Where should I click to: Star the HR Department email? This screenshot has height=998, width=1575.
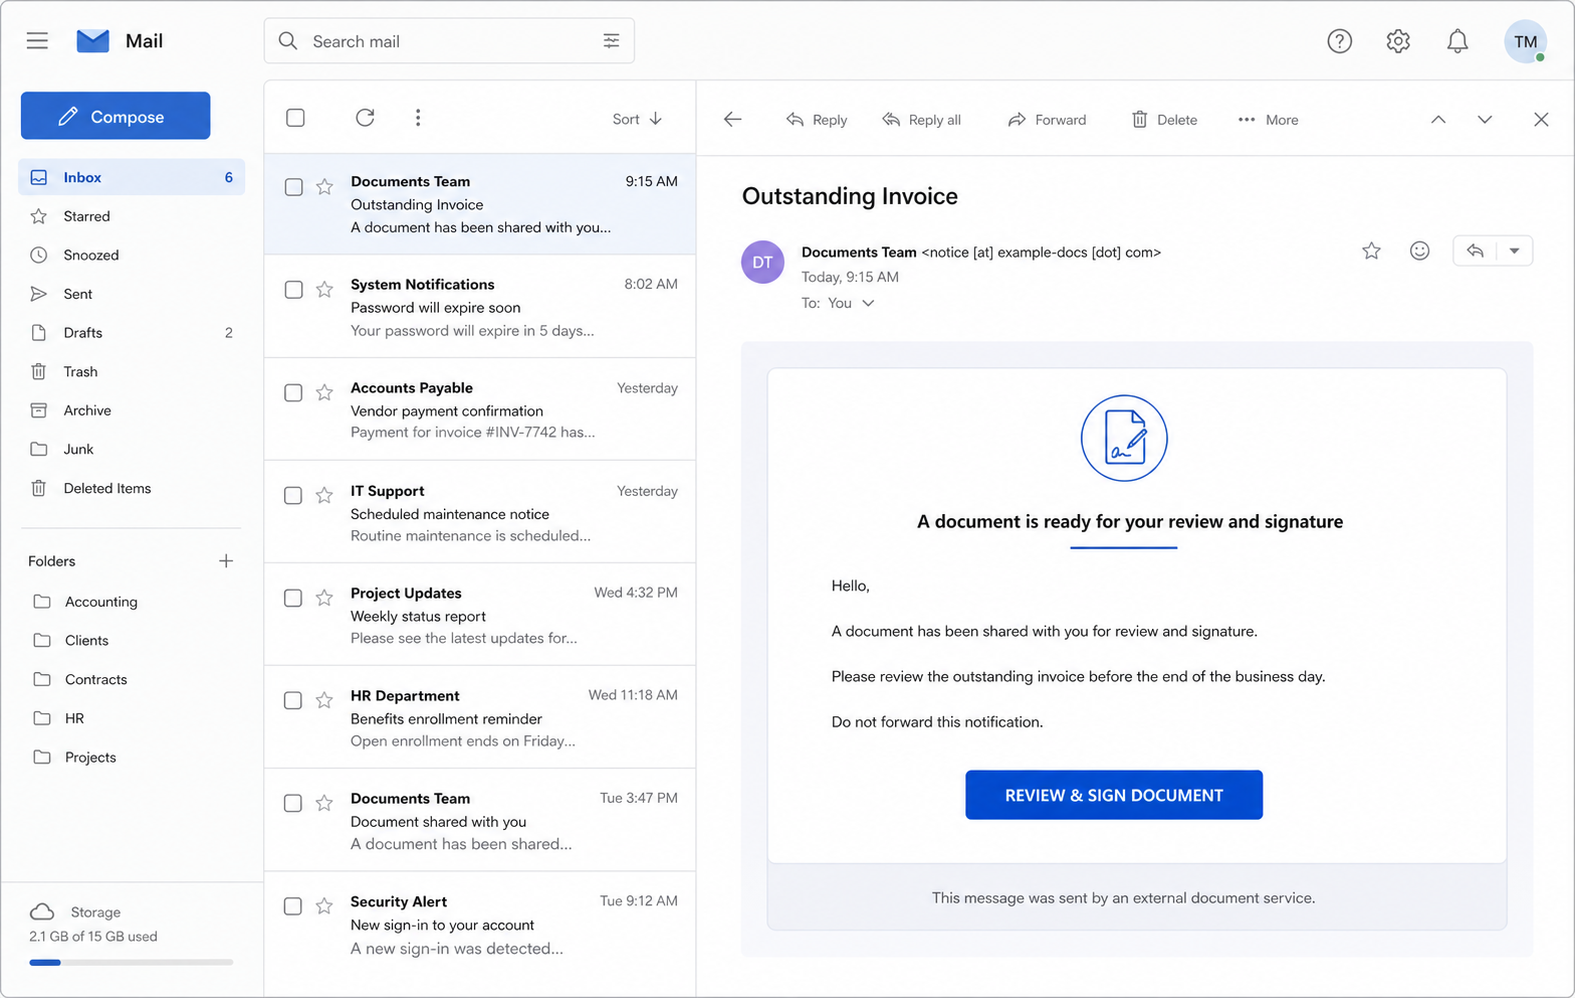[x=324, y=701]
